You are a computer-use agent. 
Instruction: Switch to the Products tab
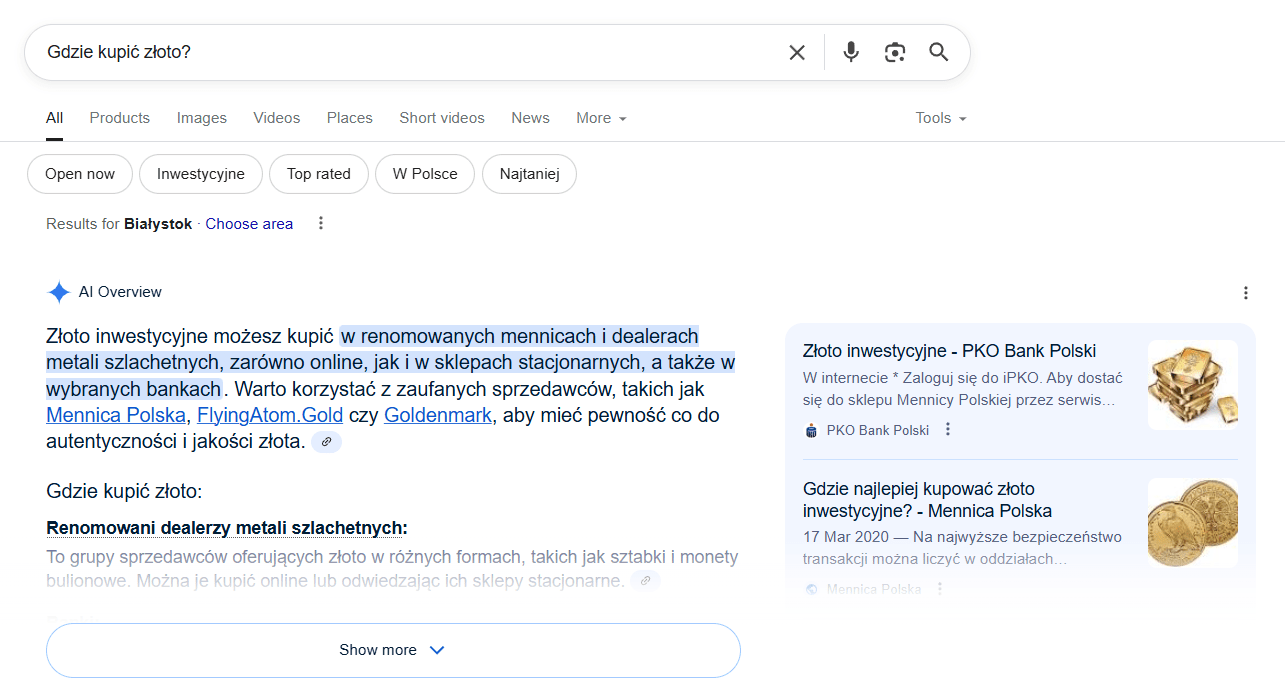click(120, 118)
